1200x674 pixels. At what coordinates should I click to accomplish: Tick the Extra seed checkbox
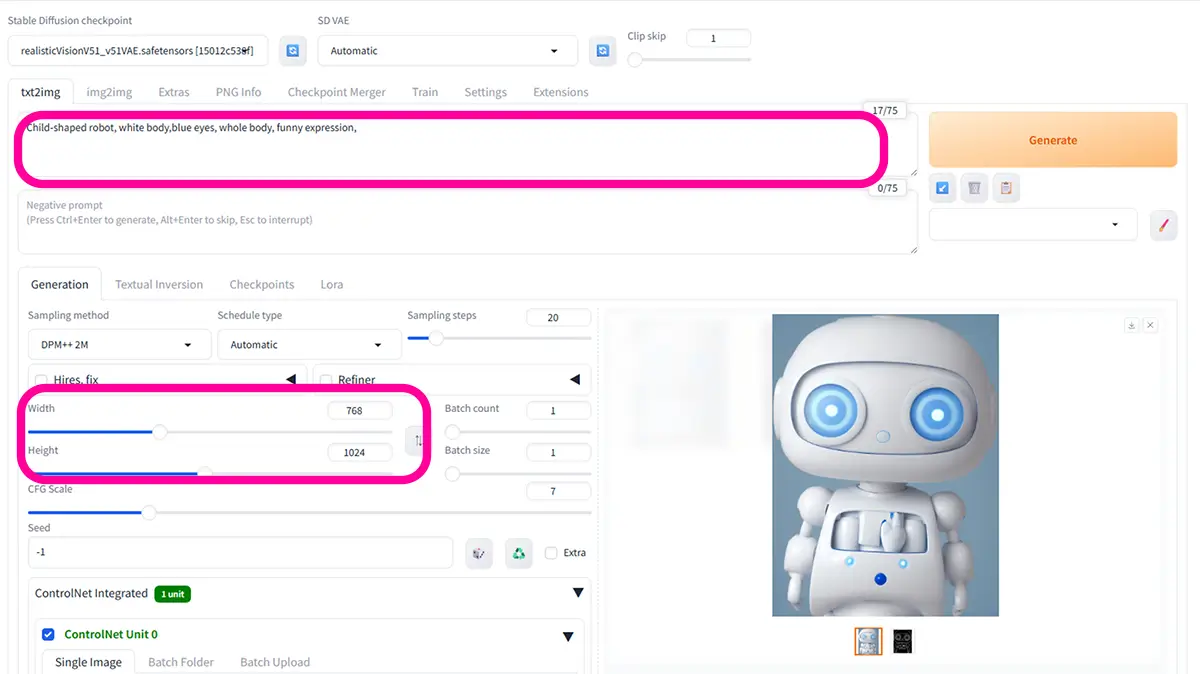[551, 553]
